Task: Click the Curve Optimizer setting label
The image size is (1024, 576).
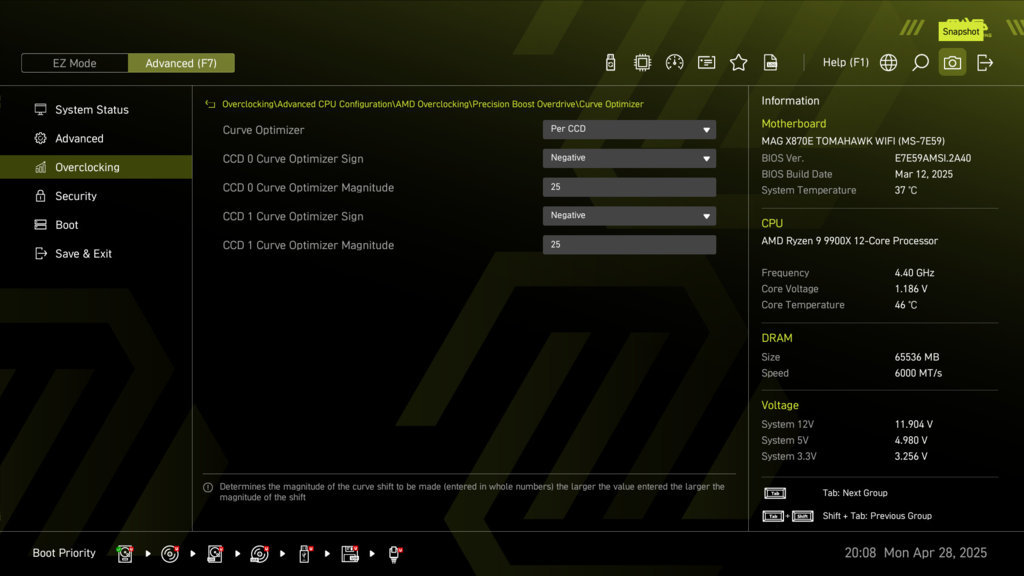Action: (263, 130)
